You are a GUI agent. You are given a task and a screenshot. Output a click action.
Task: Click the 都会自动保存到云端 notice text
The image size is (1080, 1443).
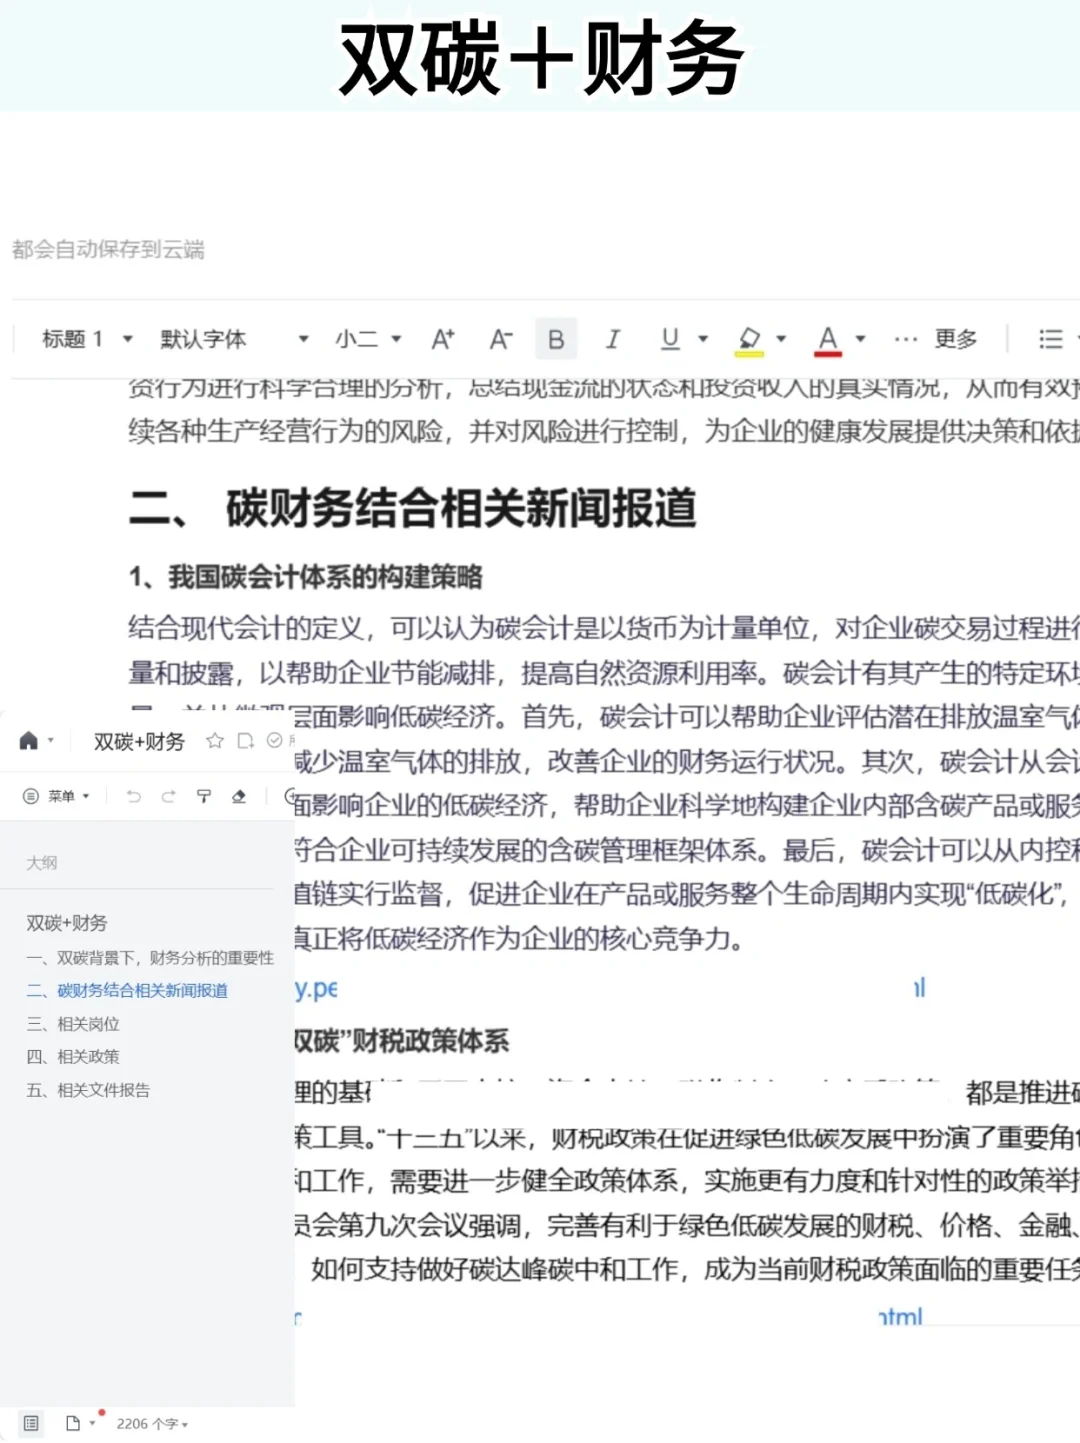click(108, 249)
